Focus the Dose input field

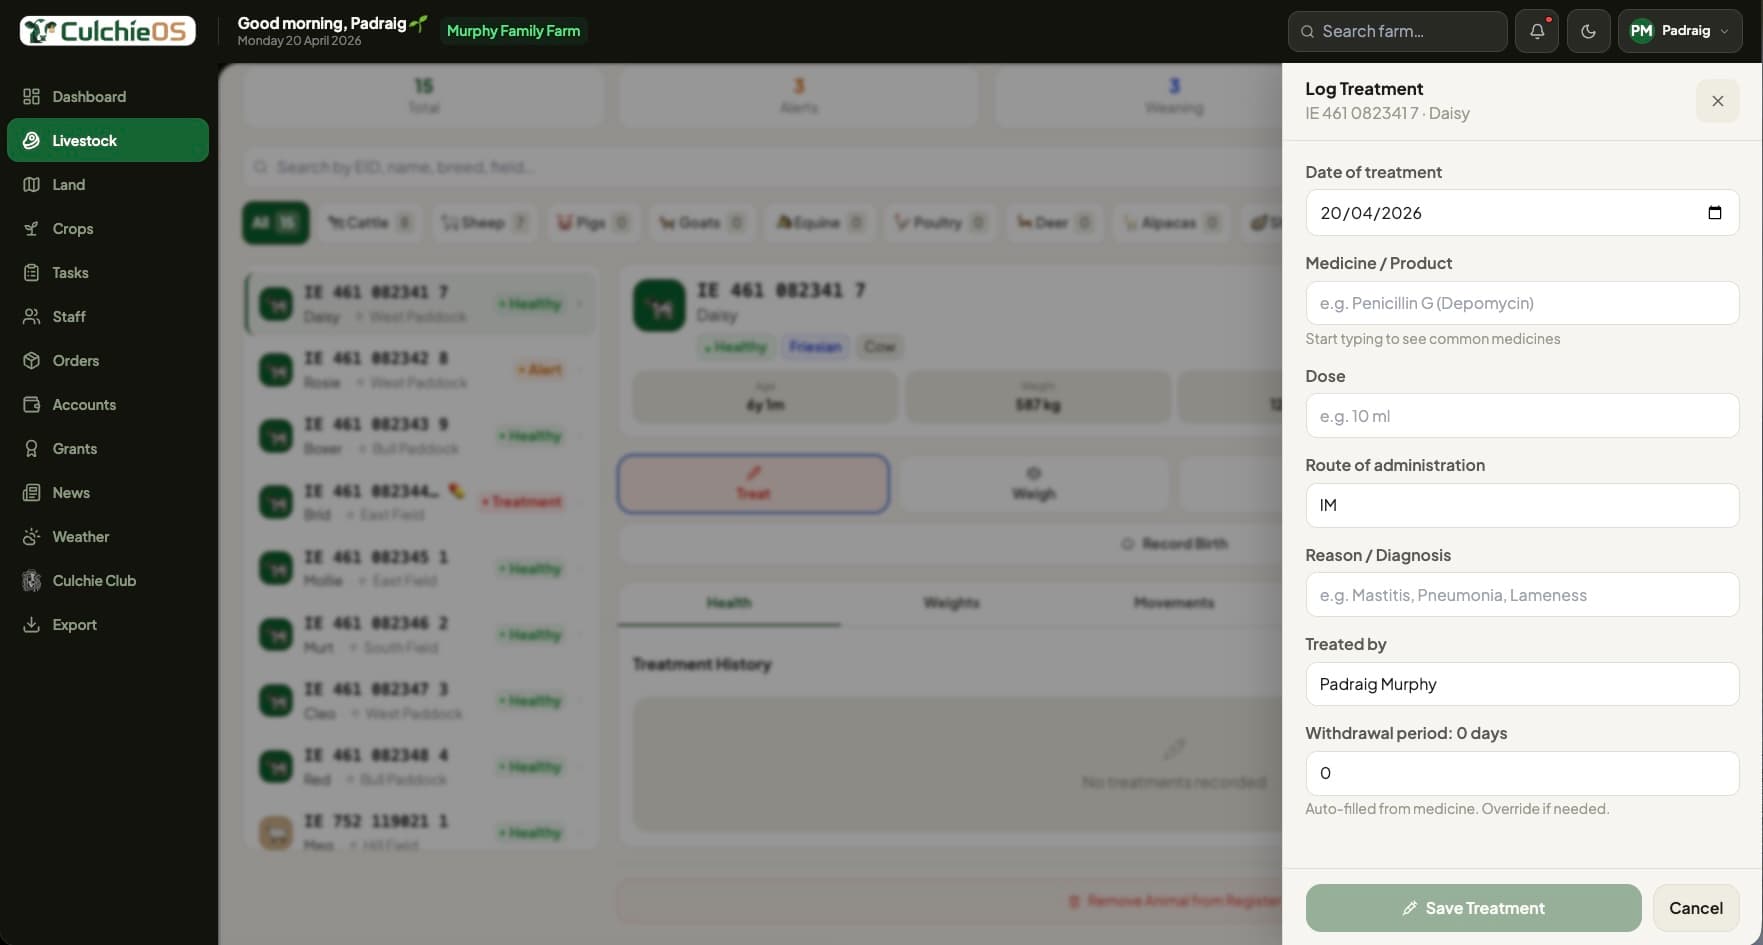pyautogui.click(x=1521, y=416)
